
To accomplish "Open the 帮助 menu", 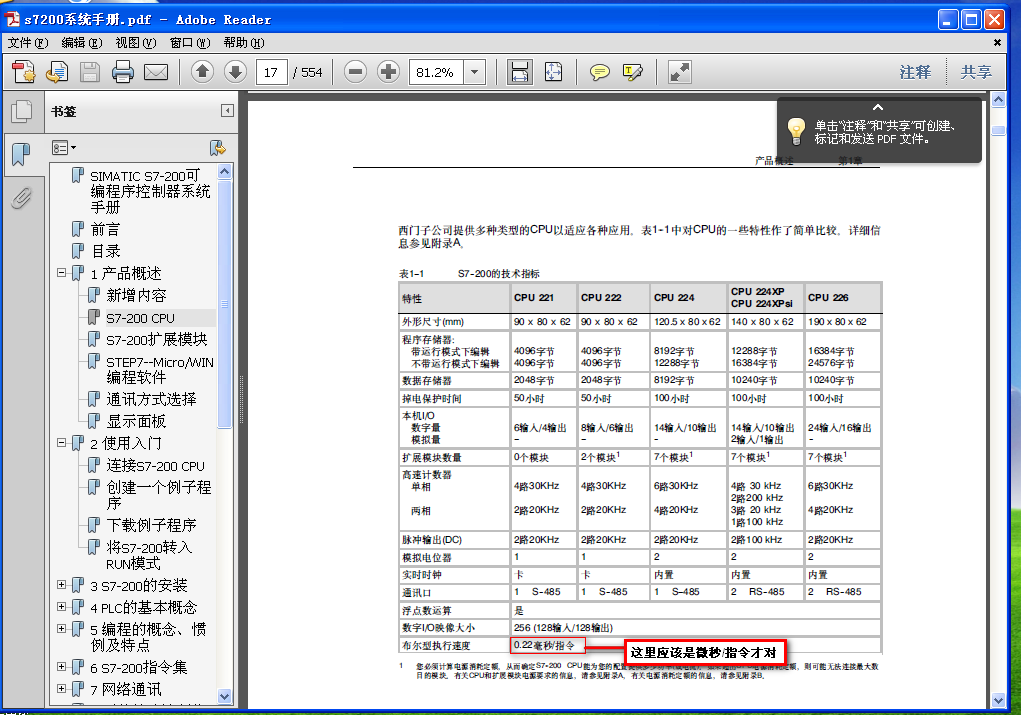I will [x=244, y=42].
